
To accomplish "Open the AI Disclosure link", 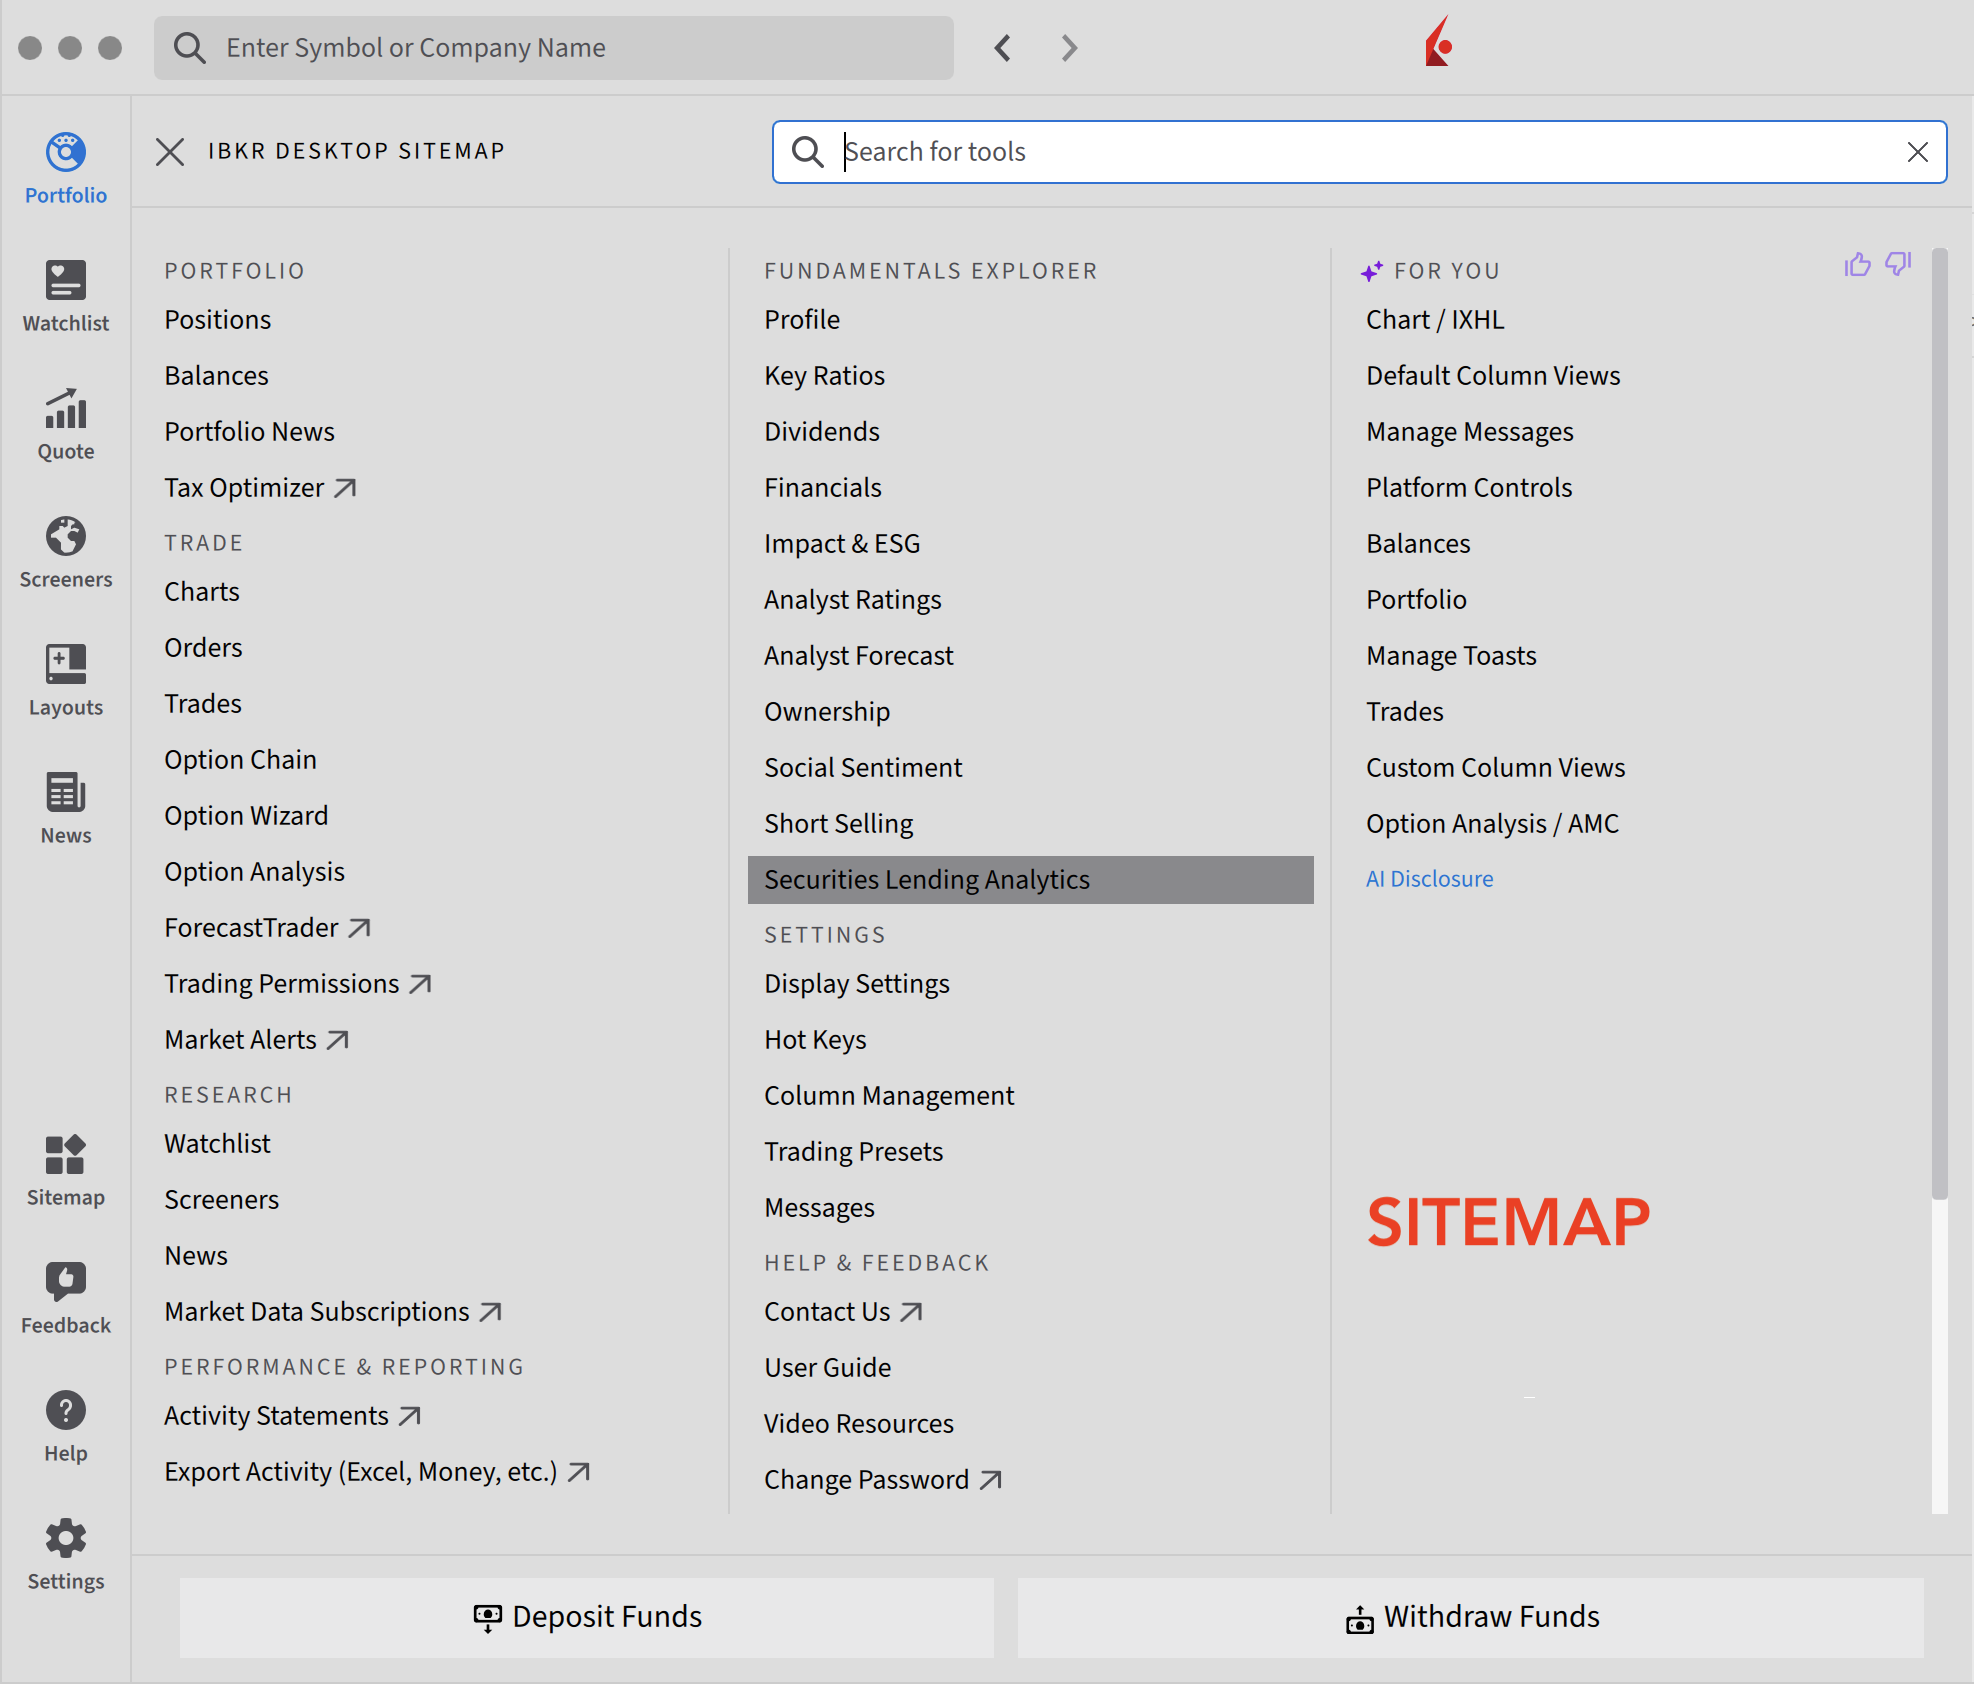I will pyautogui.click(x=1429, y=879).
